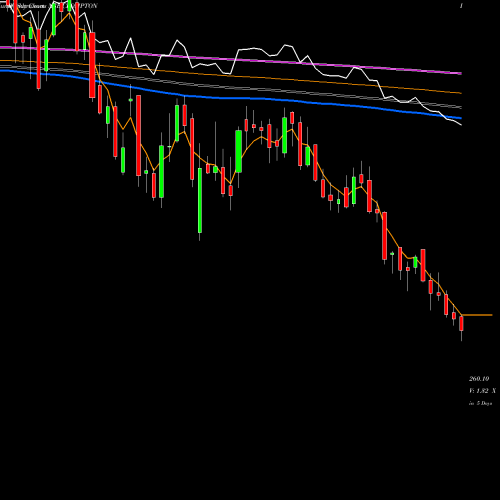Click the thick blue moving average line
Image resolution: width=500 pixels, height=500 pixels.
230,98
